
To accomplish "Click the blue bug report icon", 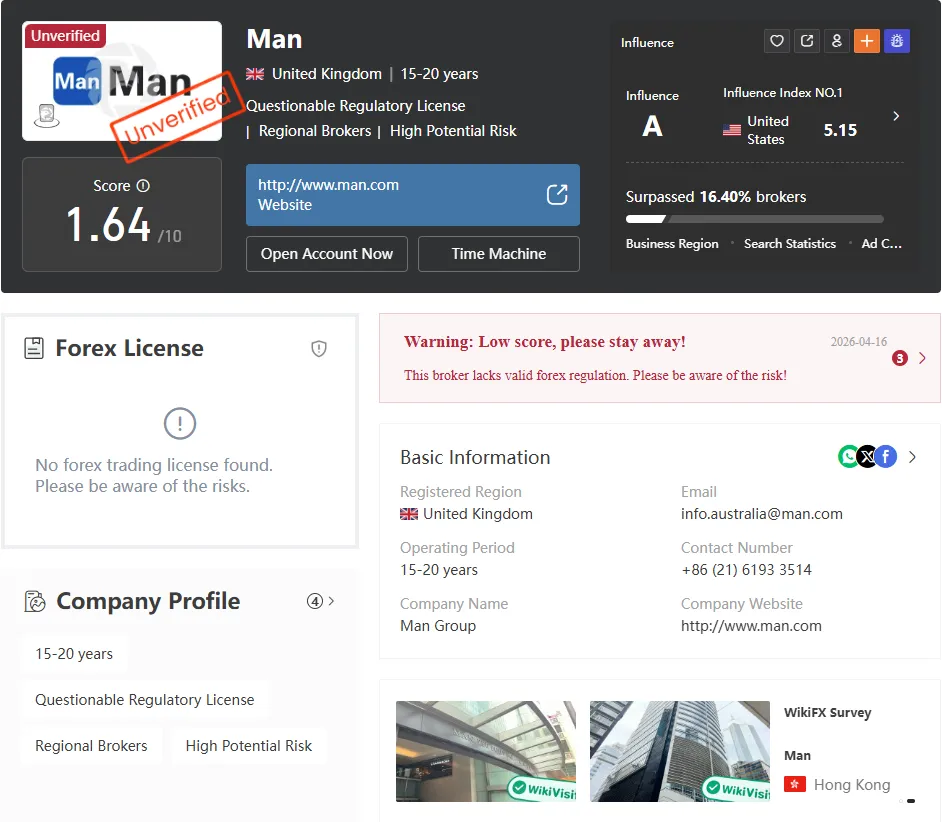I will pos(897,41).
